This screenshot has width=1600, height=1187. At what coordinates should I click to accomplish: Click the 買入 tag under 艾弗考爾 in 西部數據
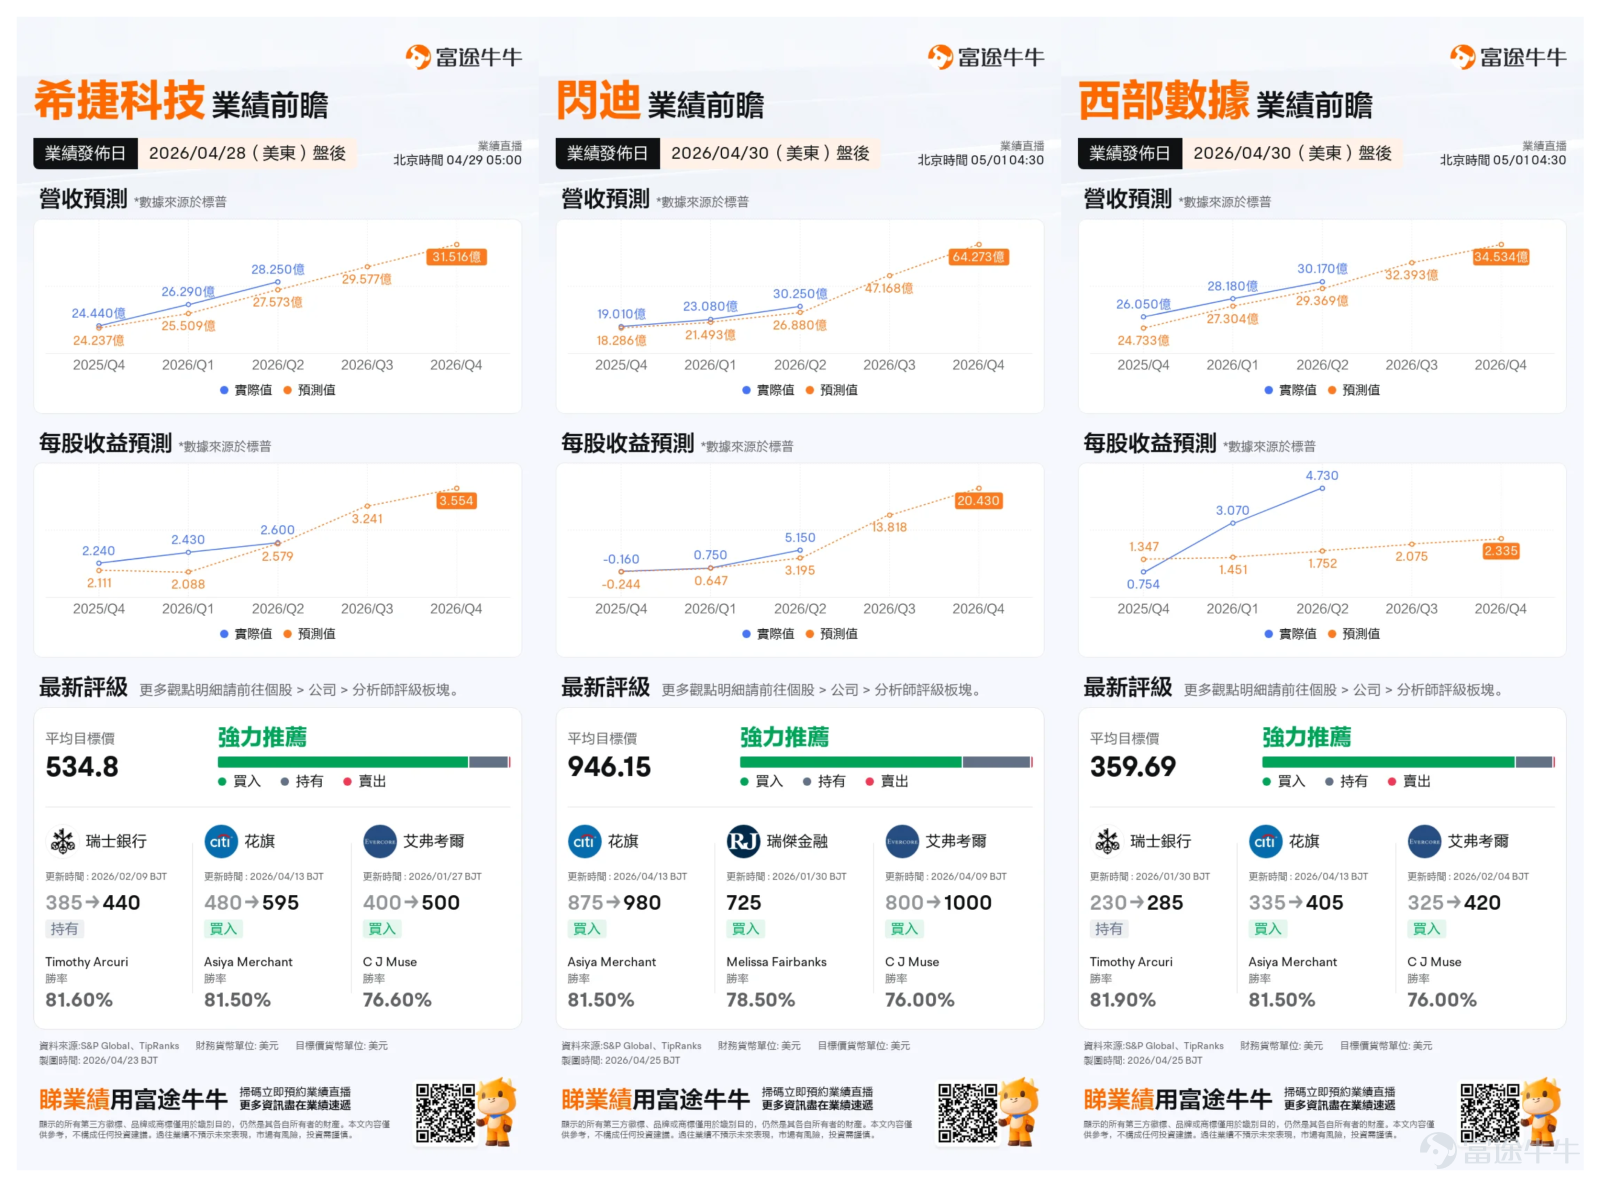(x=1426, y=929)
